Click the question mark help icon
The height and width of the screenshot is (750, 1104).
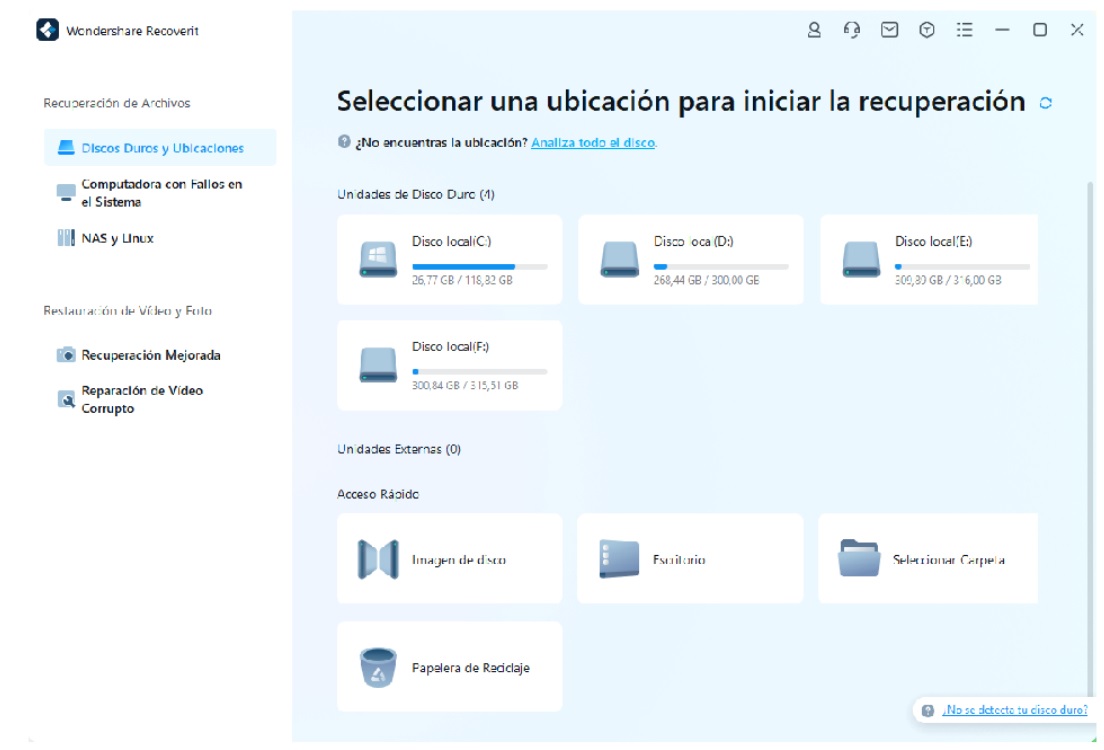(344, 142)
